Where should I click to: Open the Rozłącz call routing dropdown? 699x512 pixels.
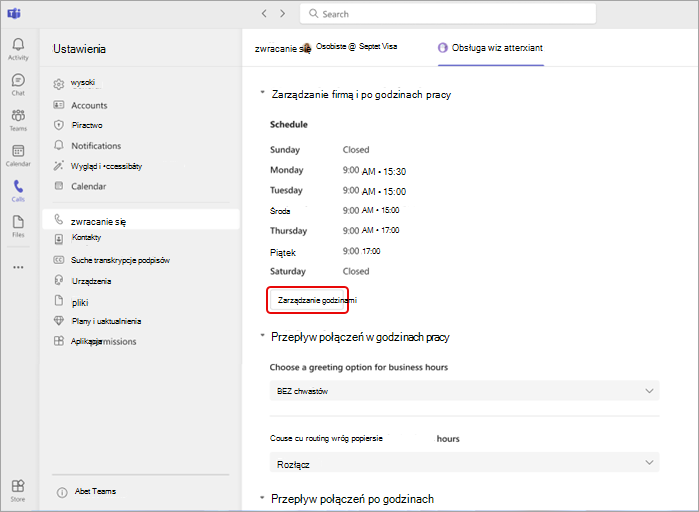(465, 463)
